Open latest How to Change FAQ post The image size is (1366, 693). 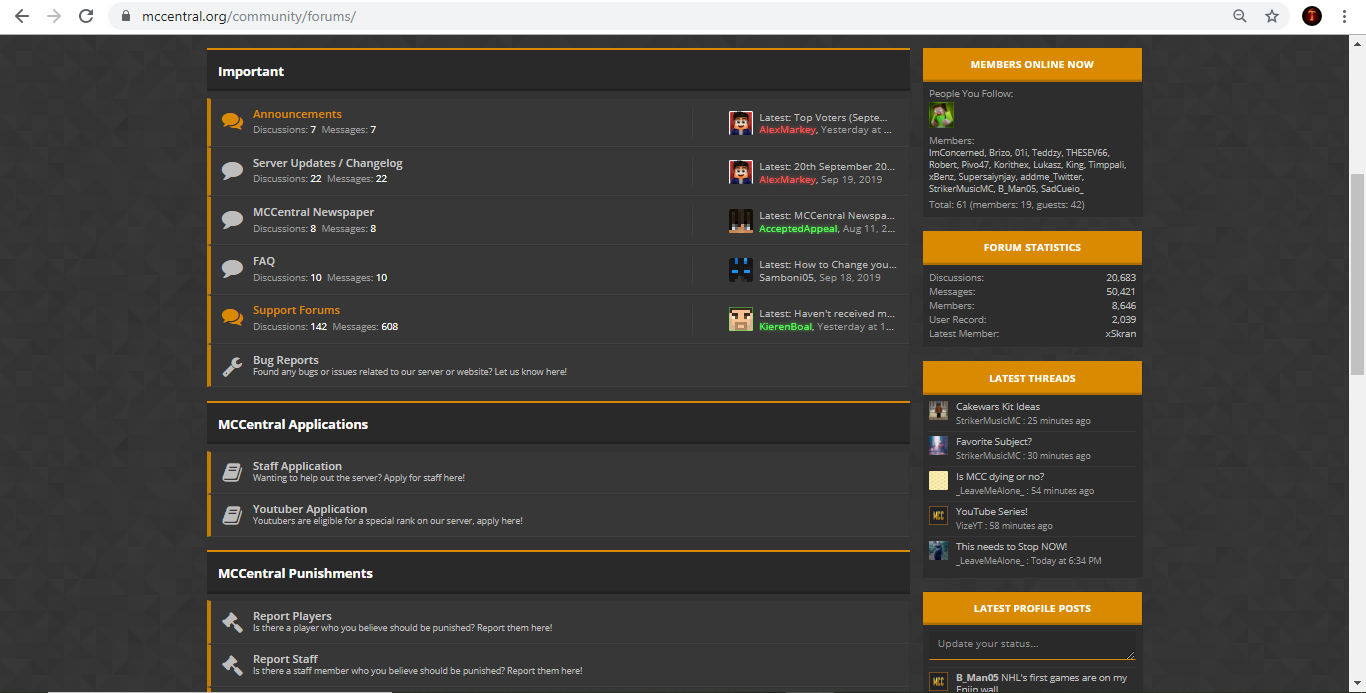(845, 264)
